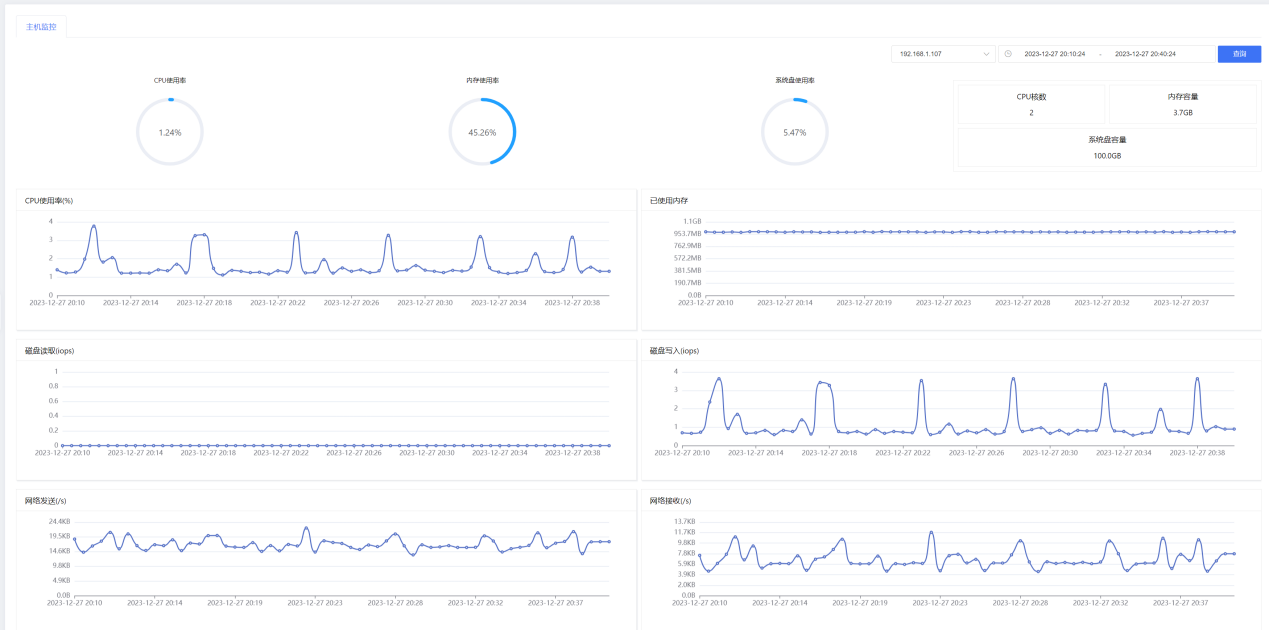Click the 19.5KB axis label in network send chart
The width and height of the screenshot is (1269, 630).
pos(59,536)
